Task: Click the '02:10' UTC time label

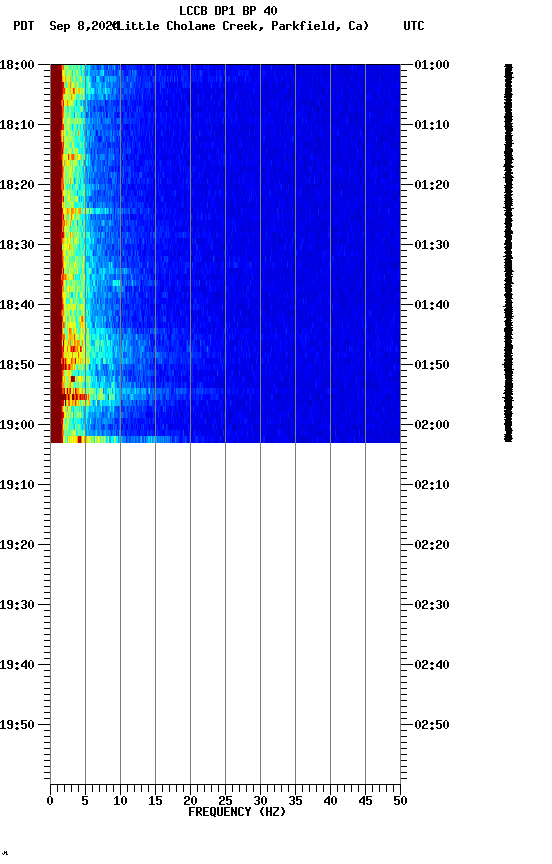Action: (x=432, y=485)
